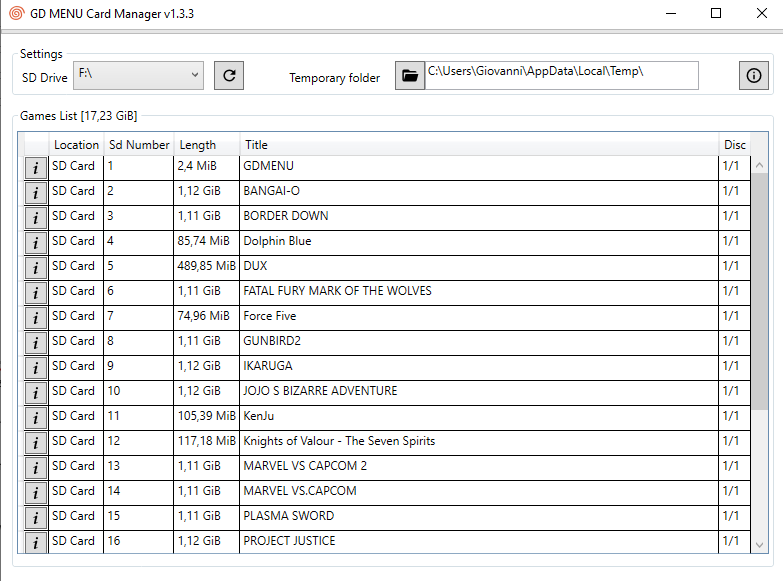783x581 pixels.
Task: Click the GD MENU app swirl logo
Action: [x=16, y=13]
